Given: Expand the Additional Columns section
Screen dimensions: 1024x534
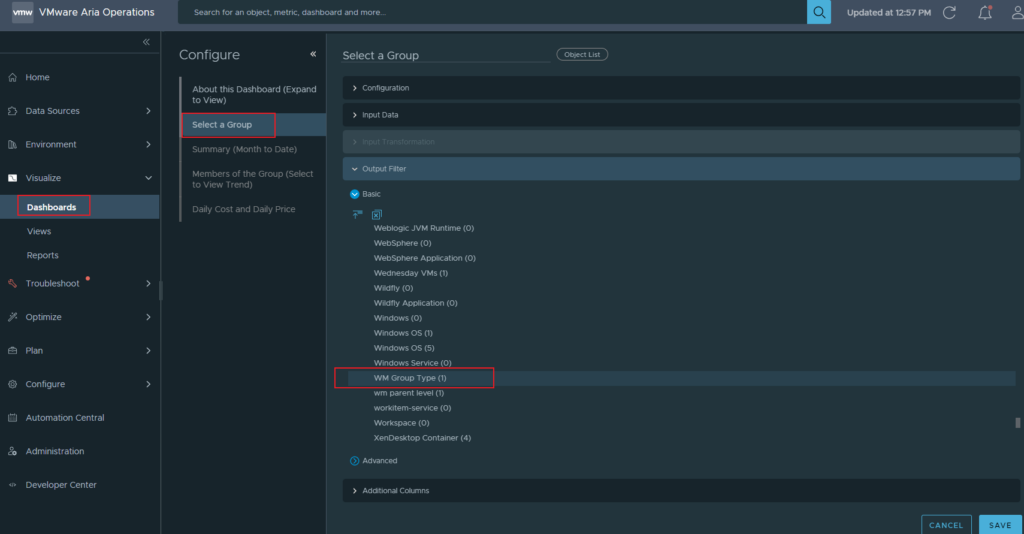Looking at the screenshot, I should (x=680, y=490).
